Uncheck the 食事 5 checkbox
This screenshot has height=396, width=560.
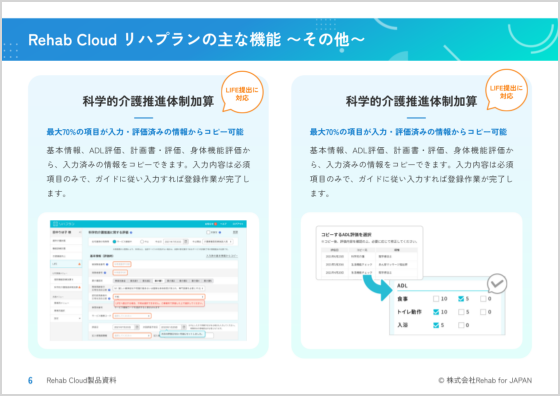[461, 299]
